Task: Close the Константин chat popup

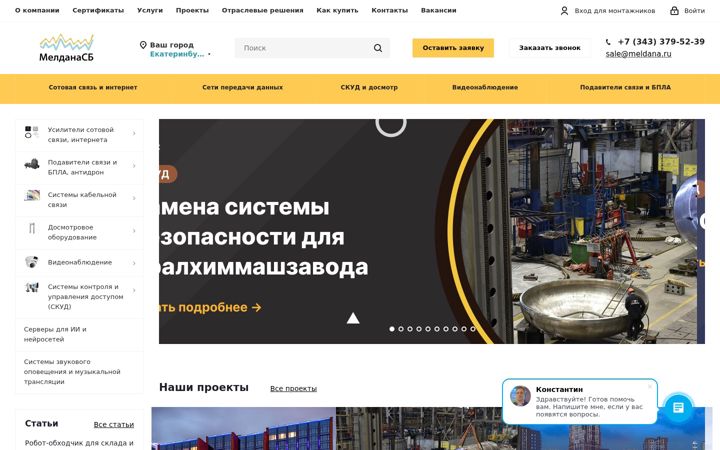Action: [x=650, y=387]
